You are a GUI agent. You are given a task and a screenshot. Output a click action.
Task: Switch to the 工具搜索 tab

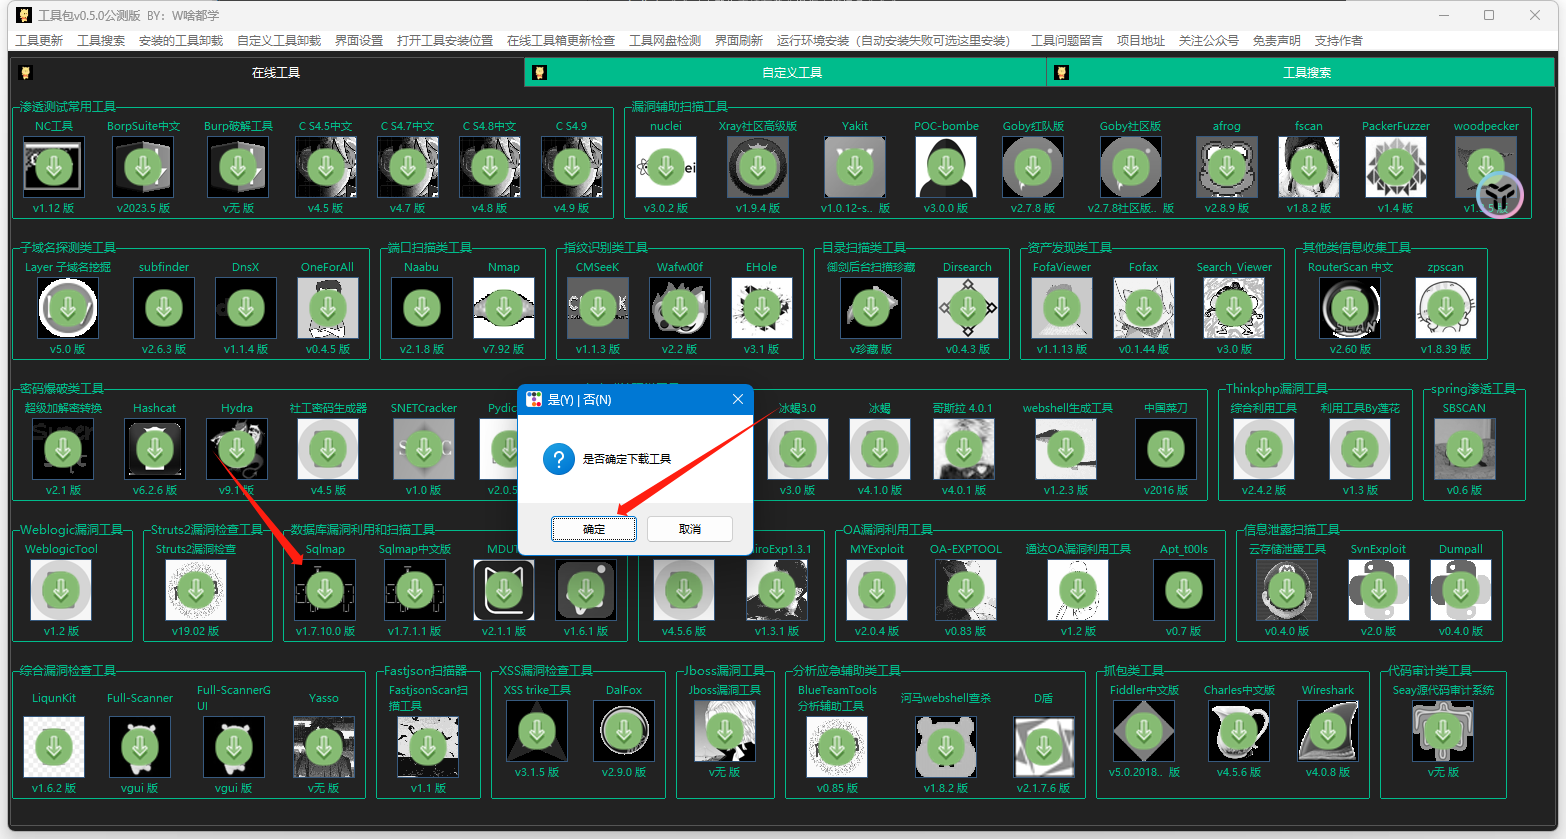(x=1301, y=72)
